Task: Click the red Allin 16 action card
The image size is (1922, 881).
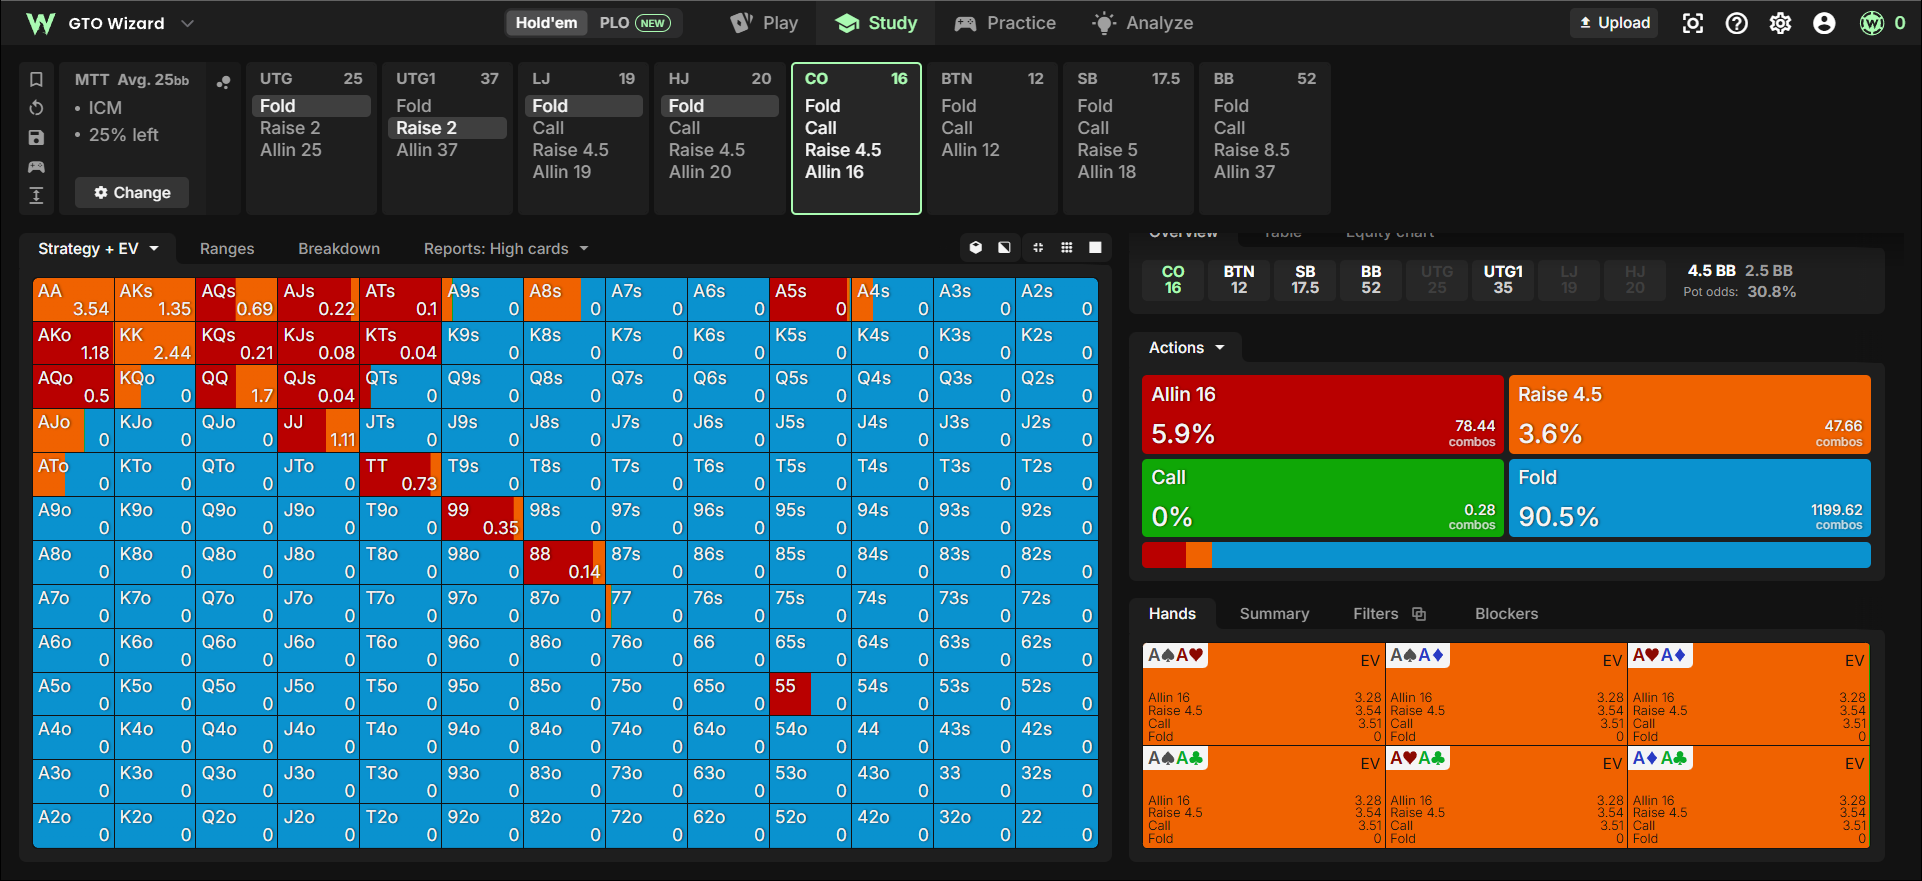Action: 1322,414
